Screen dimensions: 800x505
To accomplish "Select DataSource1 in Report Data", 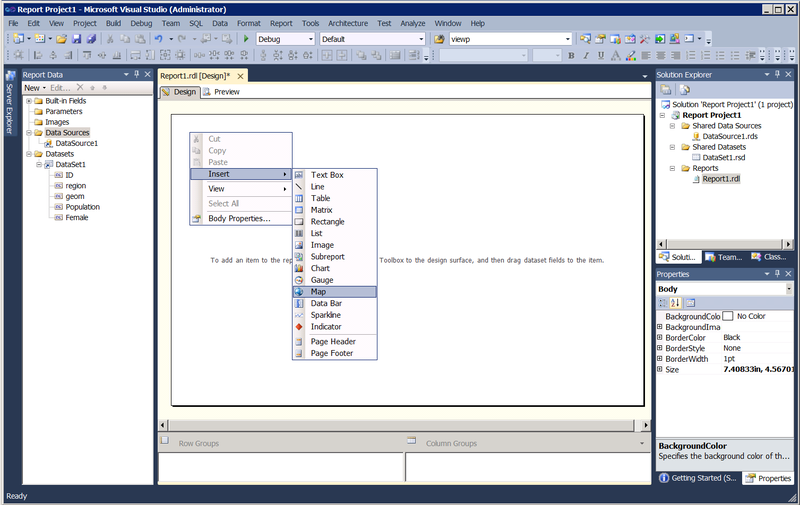I will 77,143.
